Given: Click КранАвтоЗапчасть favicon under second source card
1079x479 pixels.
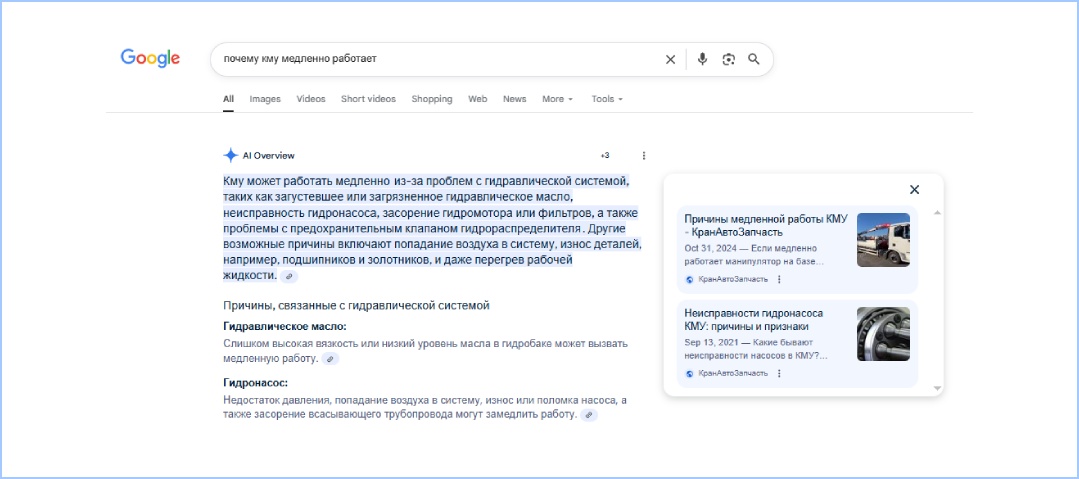Looking at the screenshot, I should (690, 374).
